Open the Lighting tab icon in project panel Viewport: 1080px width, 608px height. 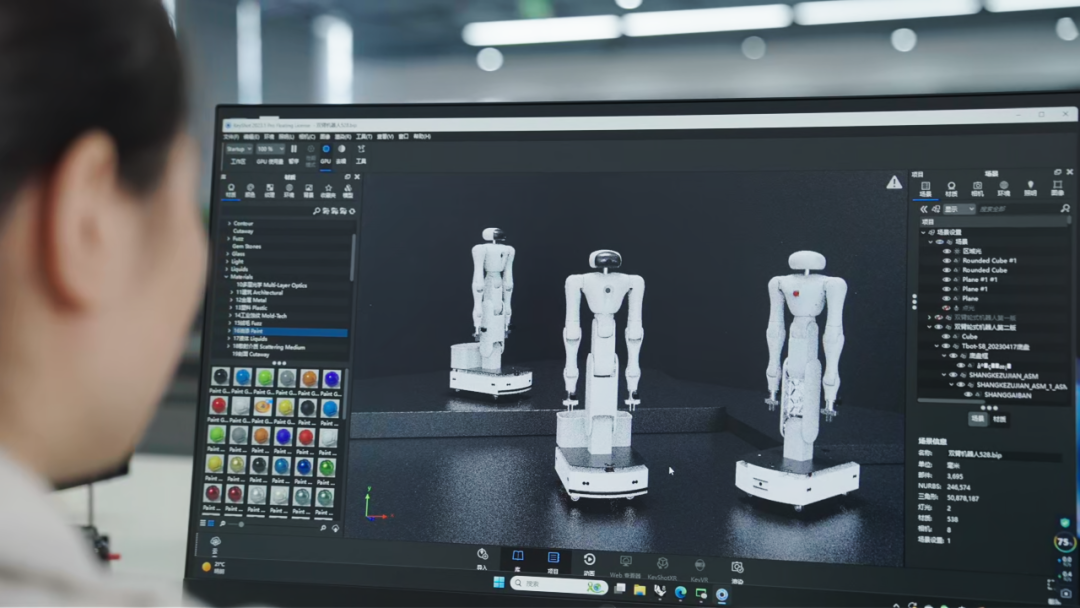click(x=1030, y=187)
